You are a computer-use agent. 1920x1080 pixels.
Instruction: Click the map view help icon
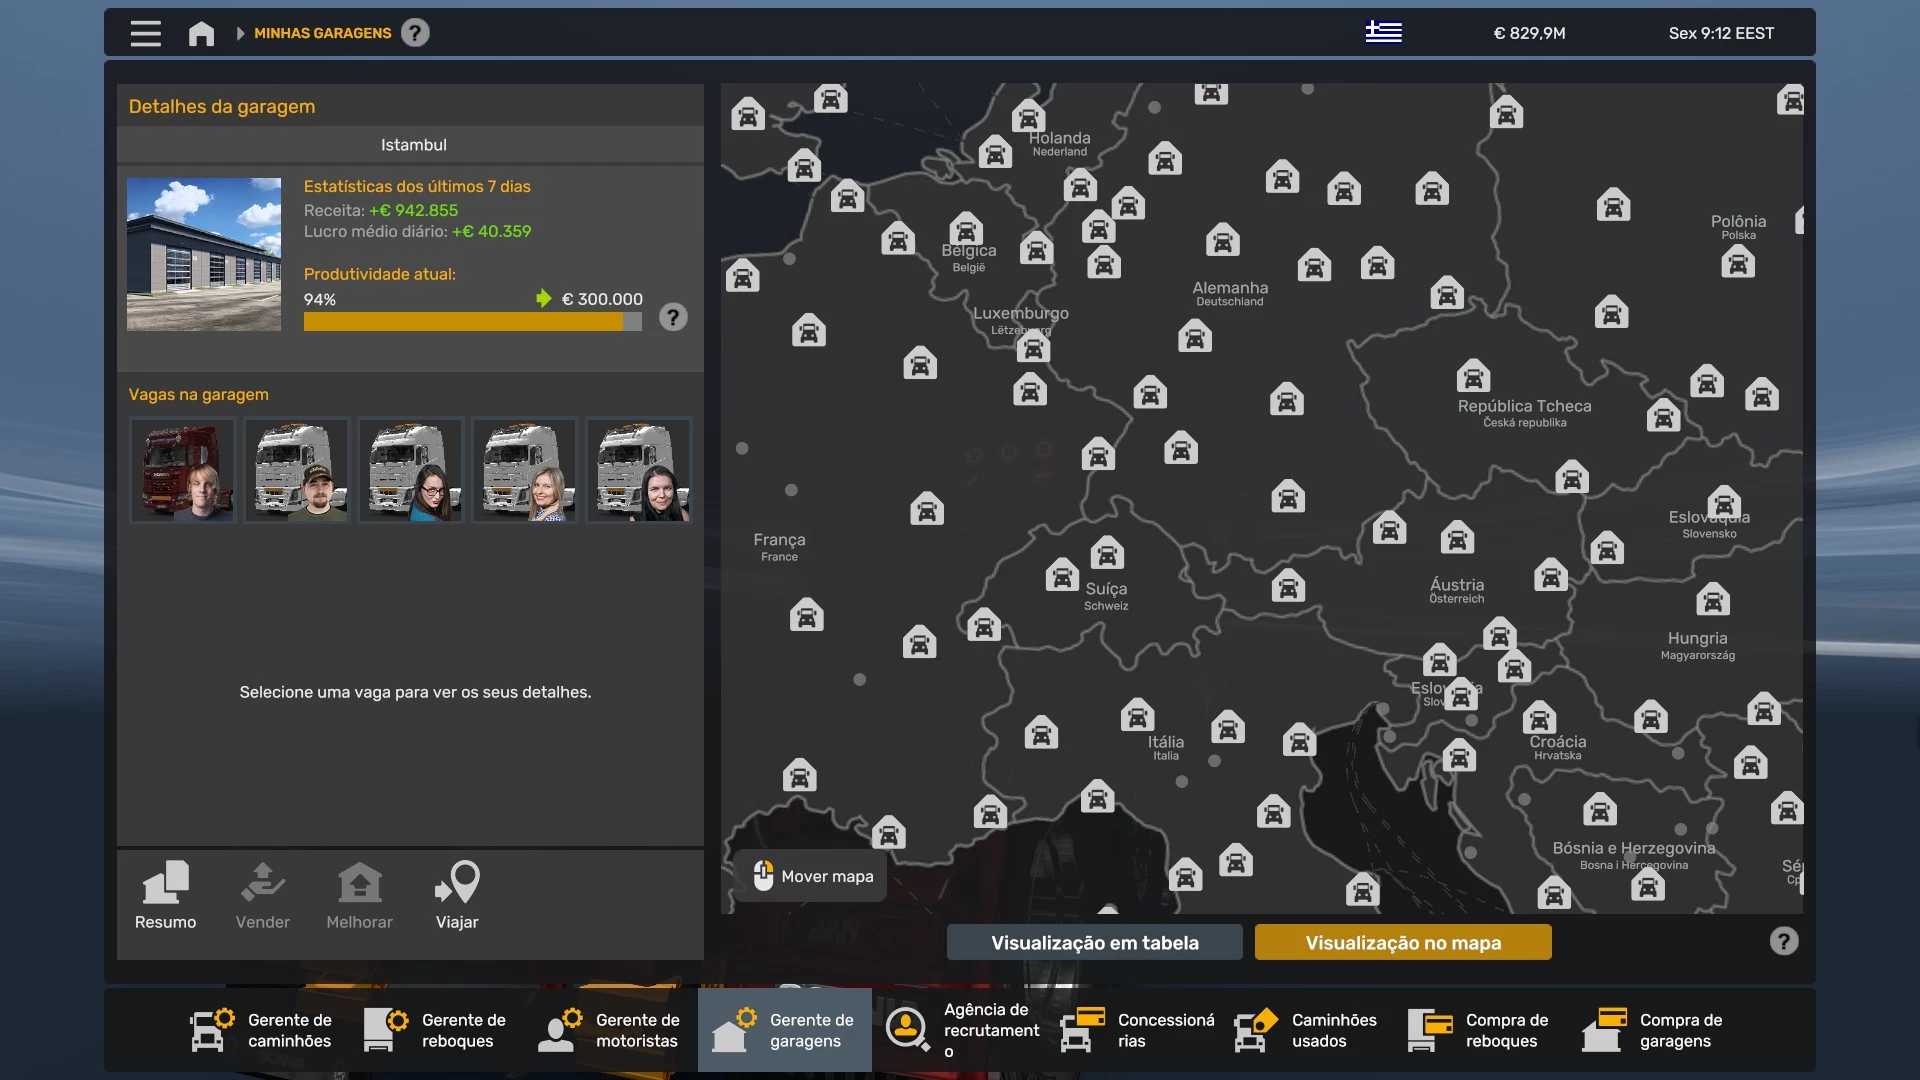[x=1783, y=941]
